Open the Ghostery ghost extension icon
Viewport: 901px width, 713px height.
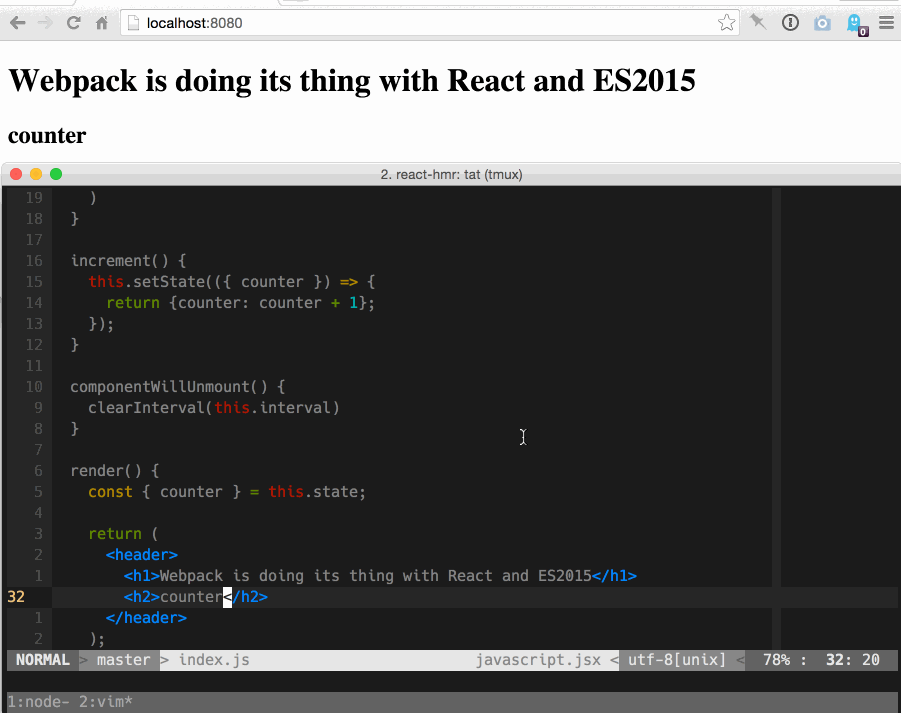pyautogui.click(x=856, y=24)
